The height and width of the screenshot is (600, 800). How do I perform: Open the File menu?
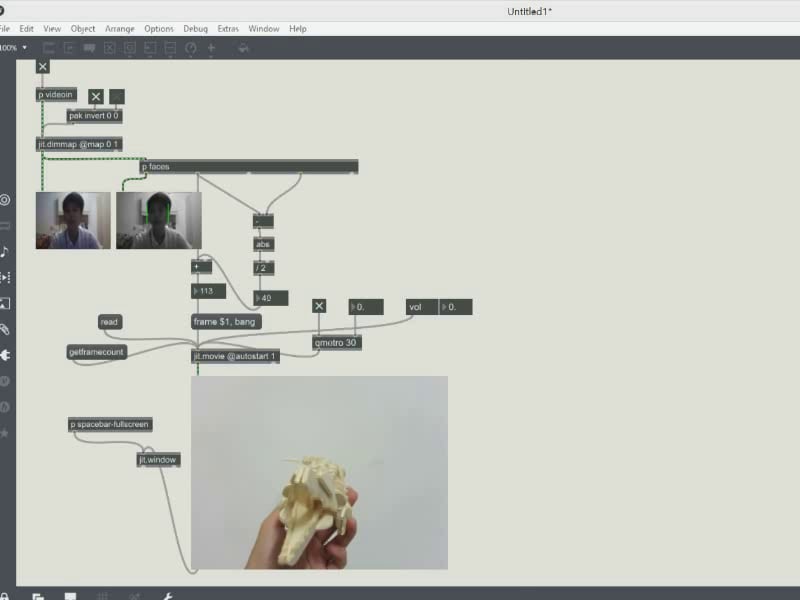tap(5, 29)
